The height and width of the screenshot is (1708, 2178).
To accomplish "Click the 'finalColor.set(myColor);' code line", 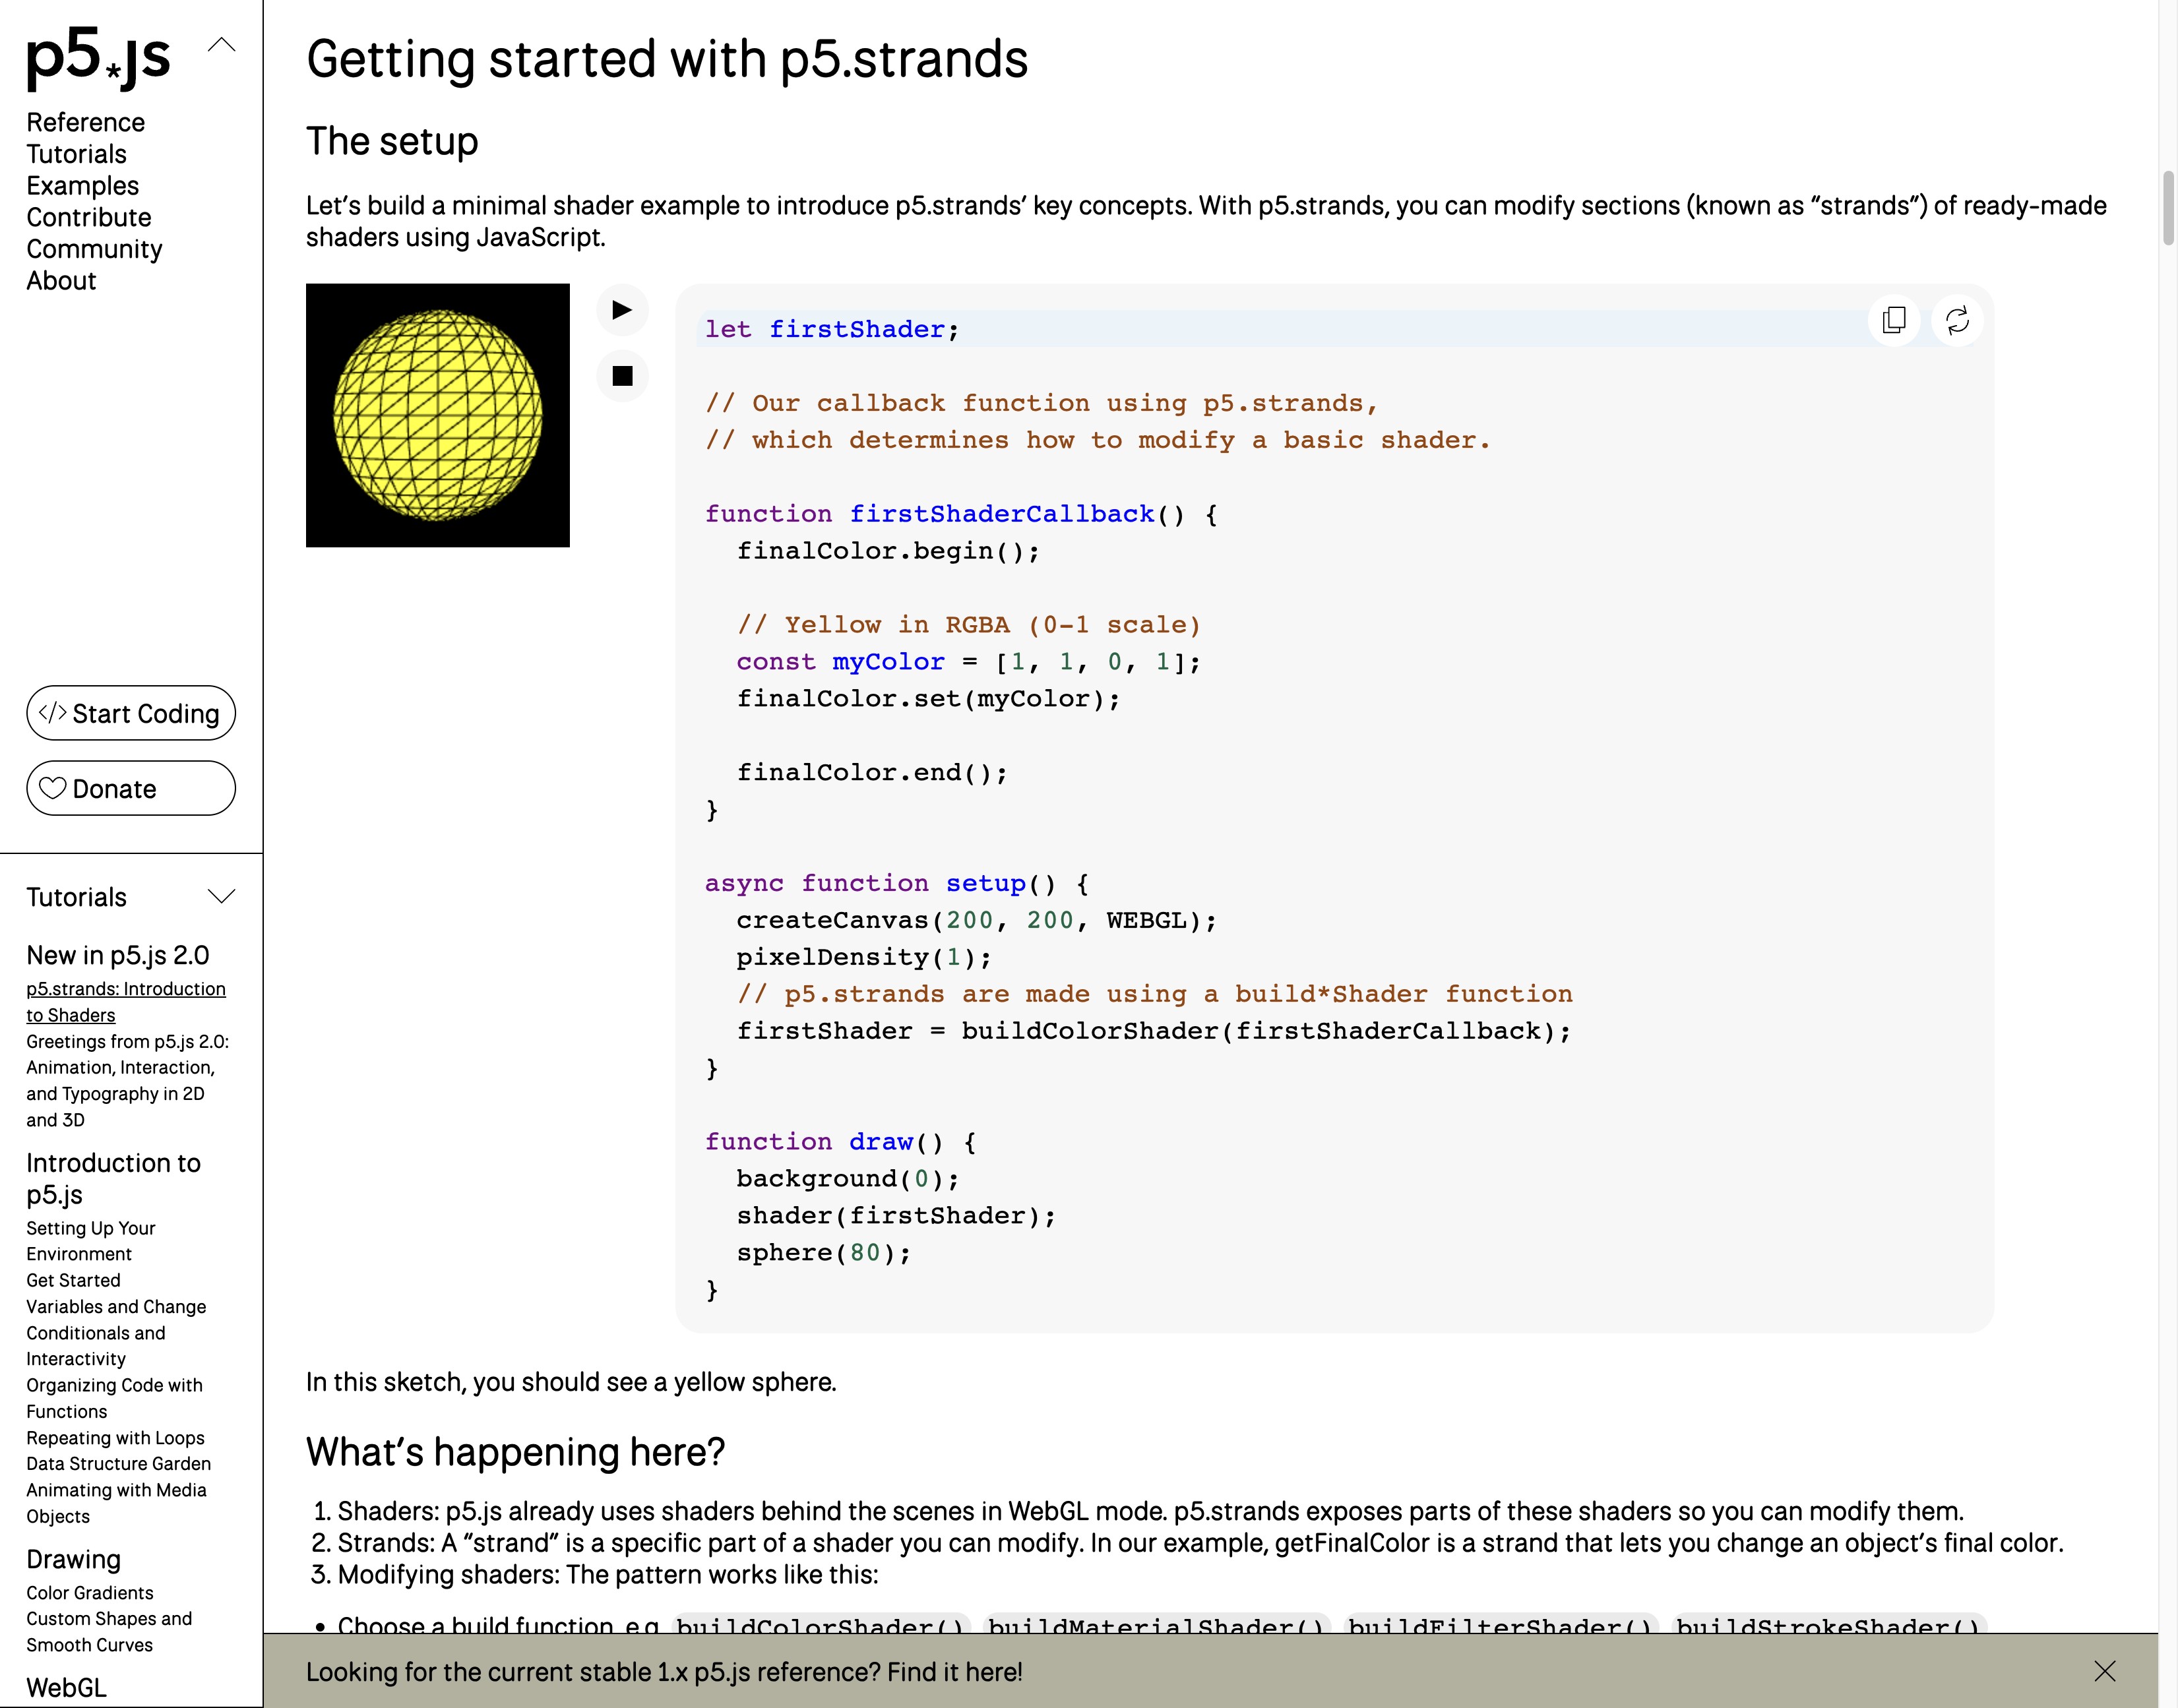I will tap(929, 699).
